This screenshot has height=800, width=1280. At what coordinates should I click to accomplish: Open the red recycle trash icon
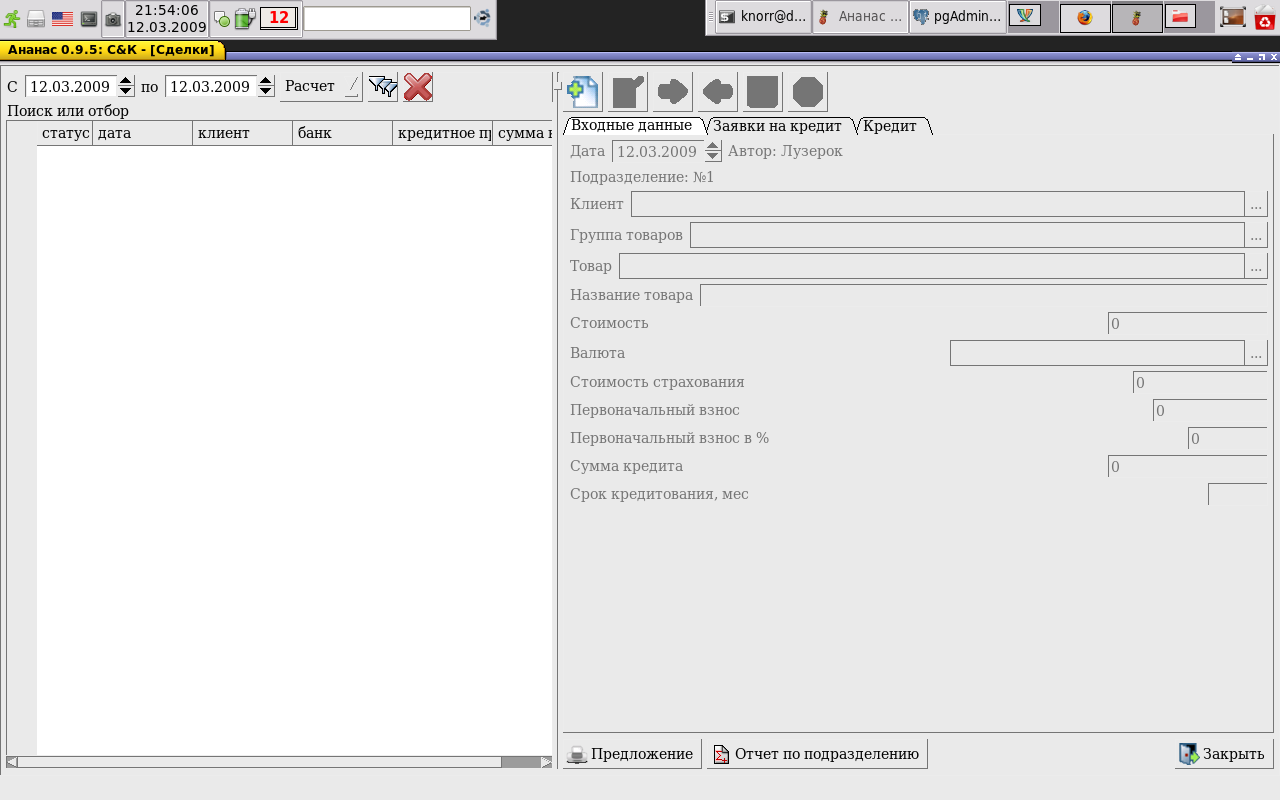point(1265,17)
